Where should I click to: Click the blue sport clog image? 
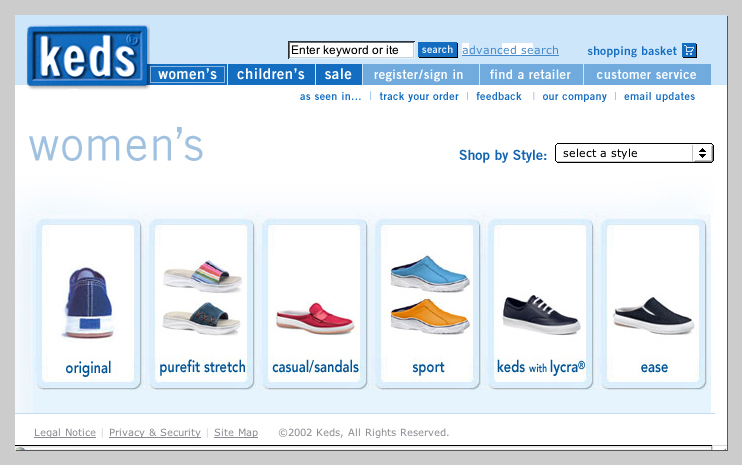430,273
